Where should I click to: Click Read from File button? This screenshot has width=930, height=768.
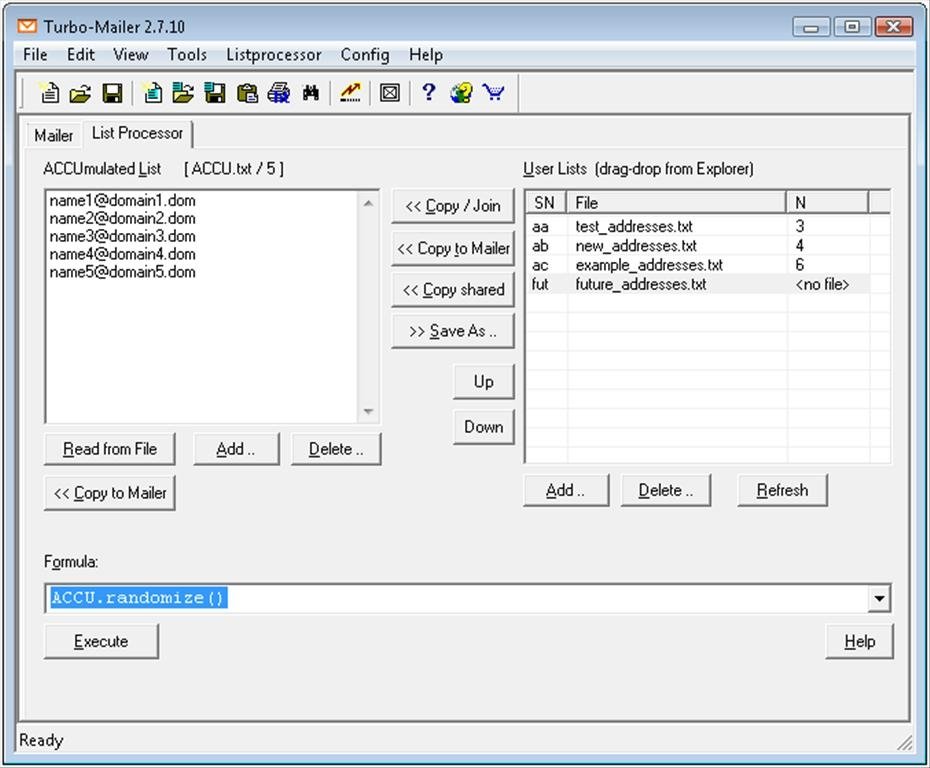[x=110, y=449]
